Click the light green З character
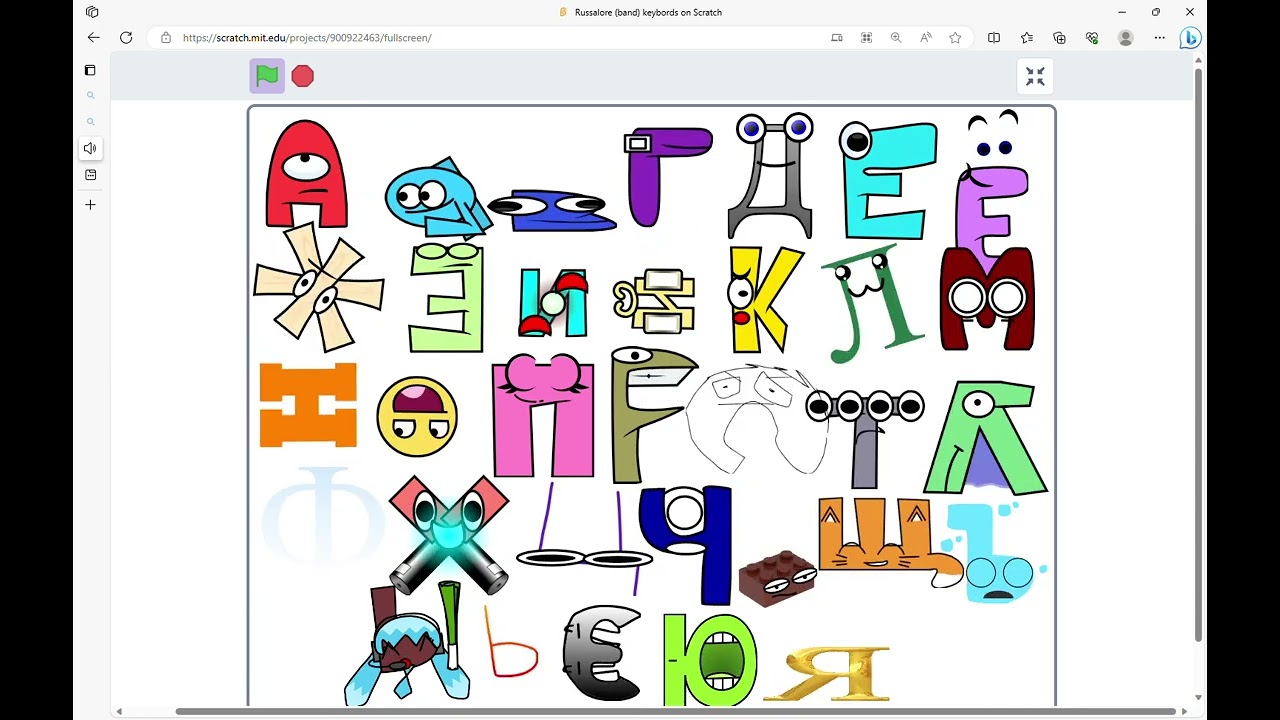 pos(446,297)
